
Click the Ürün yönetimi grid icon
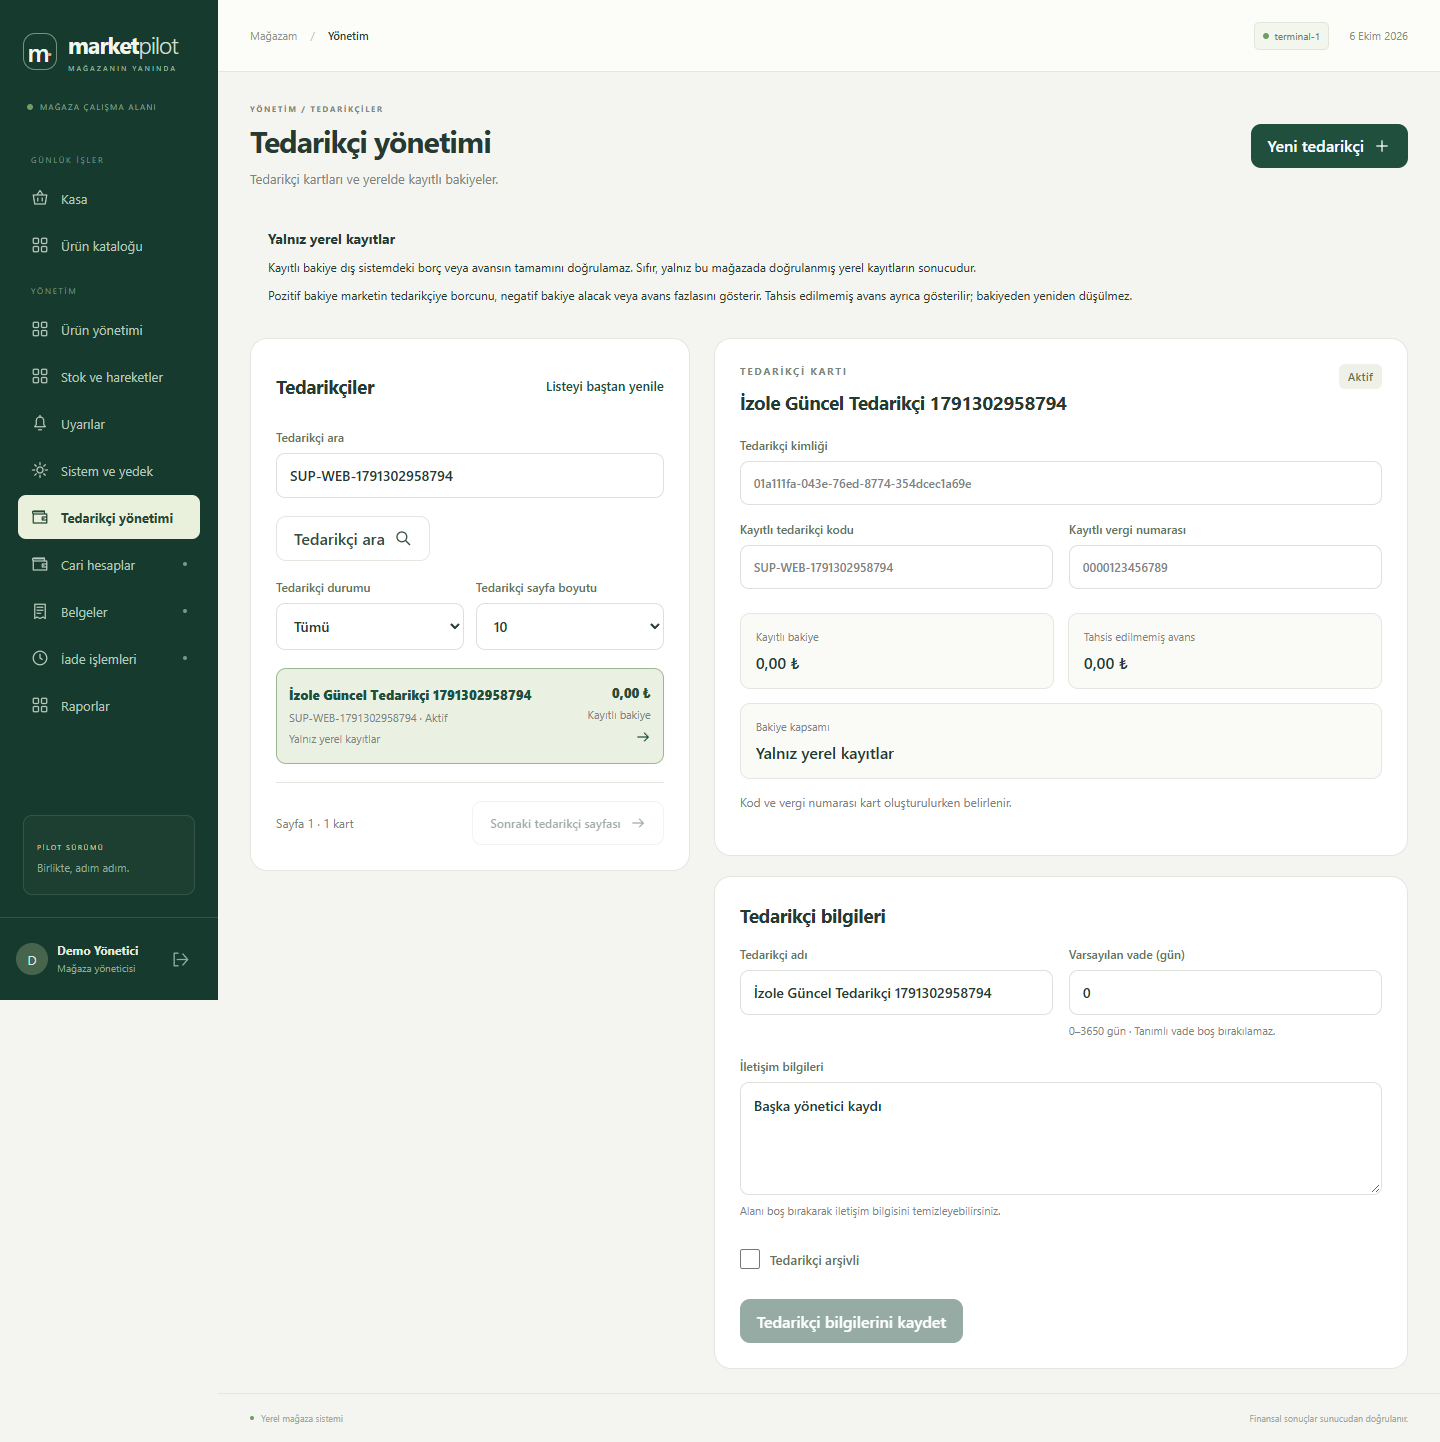[x=40, y=329]
